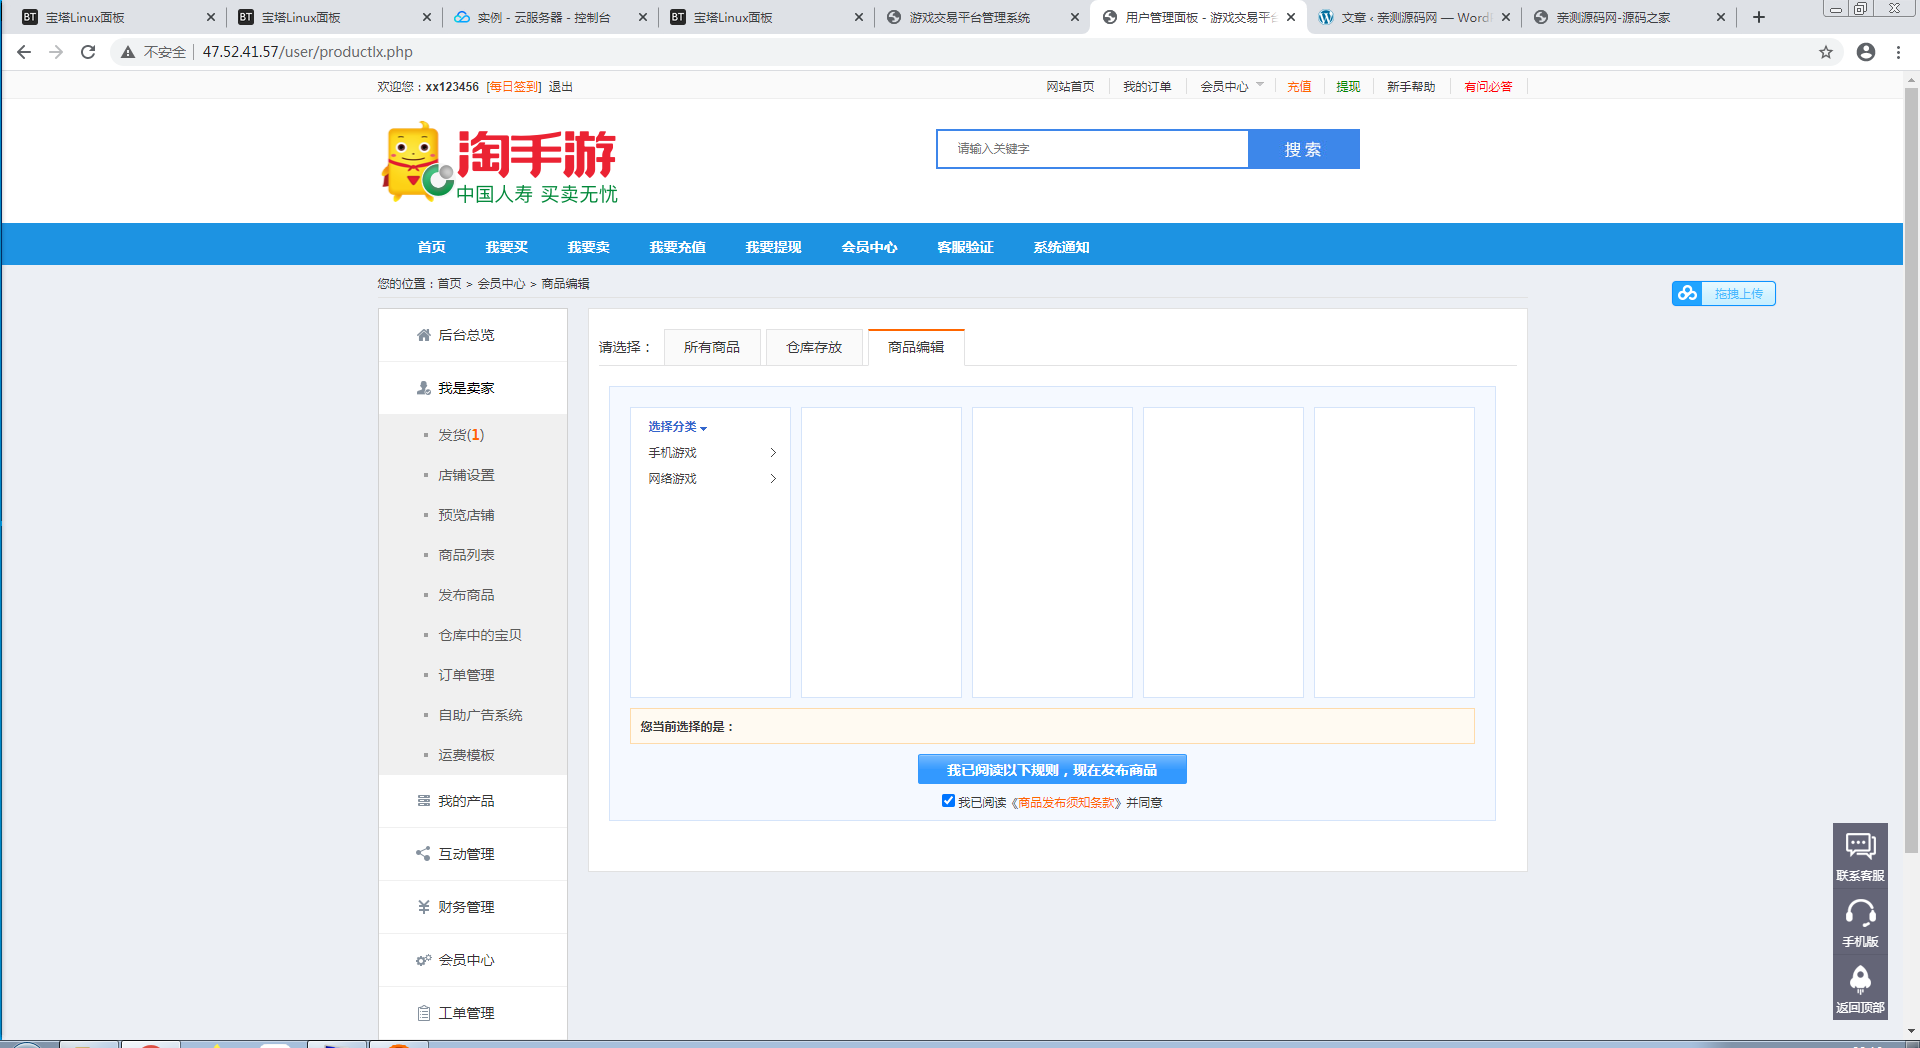Toggle the 我已阅读 agreement checkbox
This screenshot has width=1920, height=1048.
948,801
